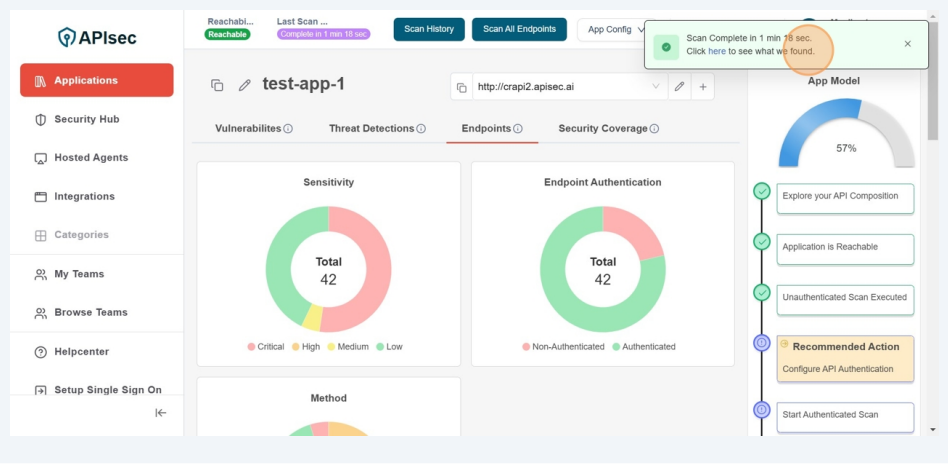Click the 'here' link in notification
This screenshot has width=948, height=472.
(x=716, y=51)
